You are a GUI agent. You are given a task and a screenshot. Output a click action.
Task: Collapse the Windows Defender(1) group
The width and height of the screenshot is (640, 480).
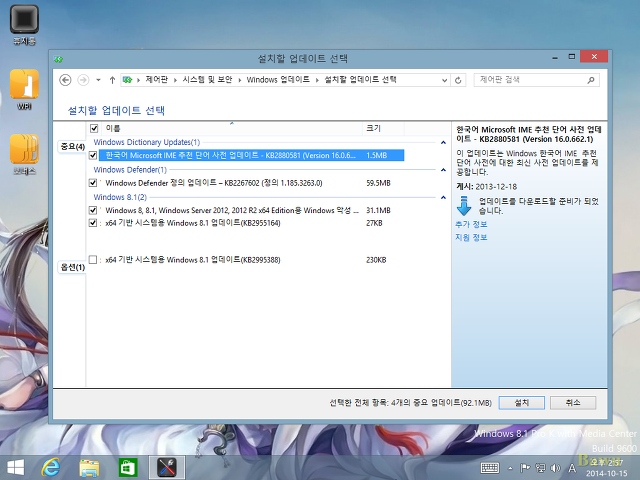tap(443, 170)
